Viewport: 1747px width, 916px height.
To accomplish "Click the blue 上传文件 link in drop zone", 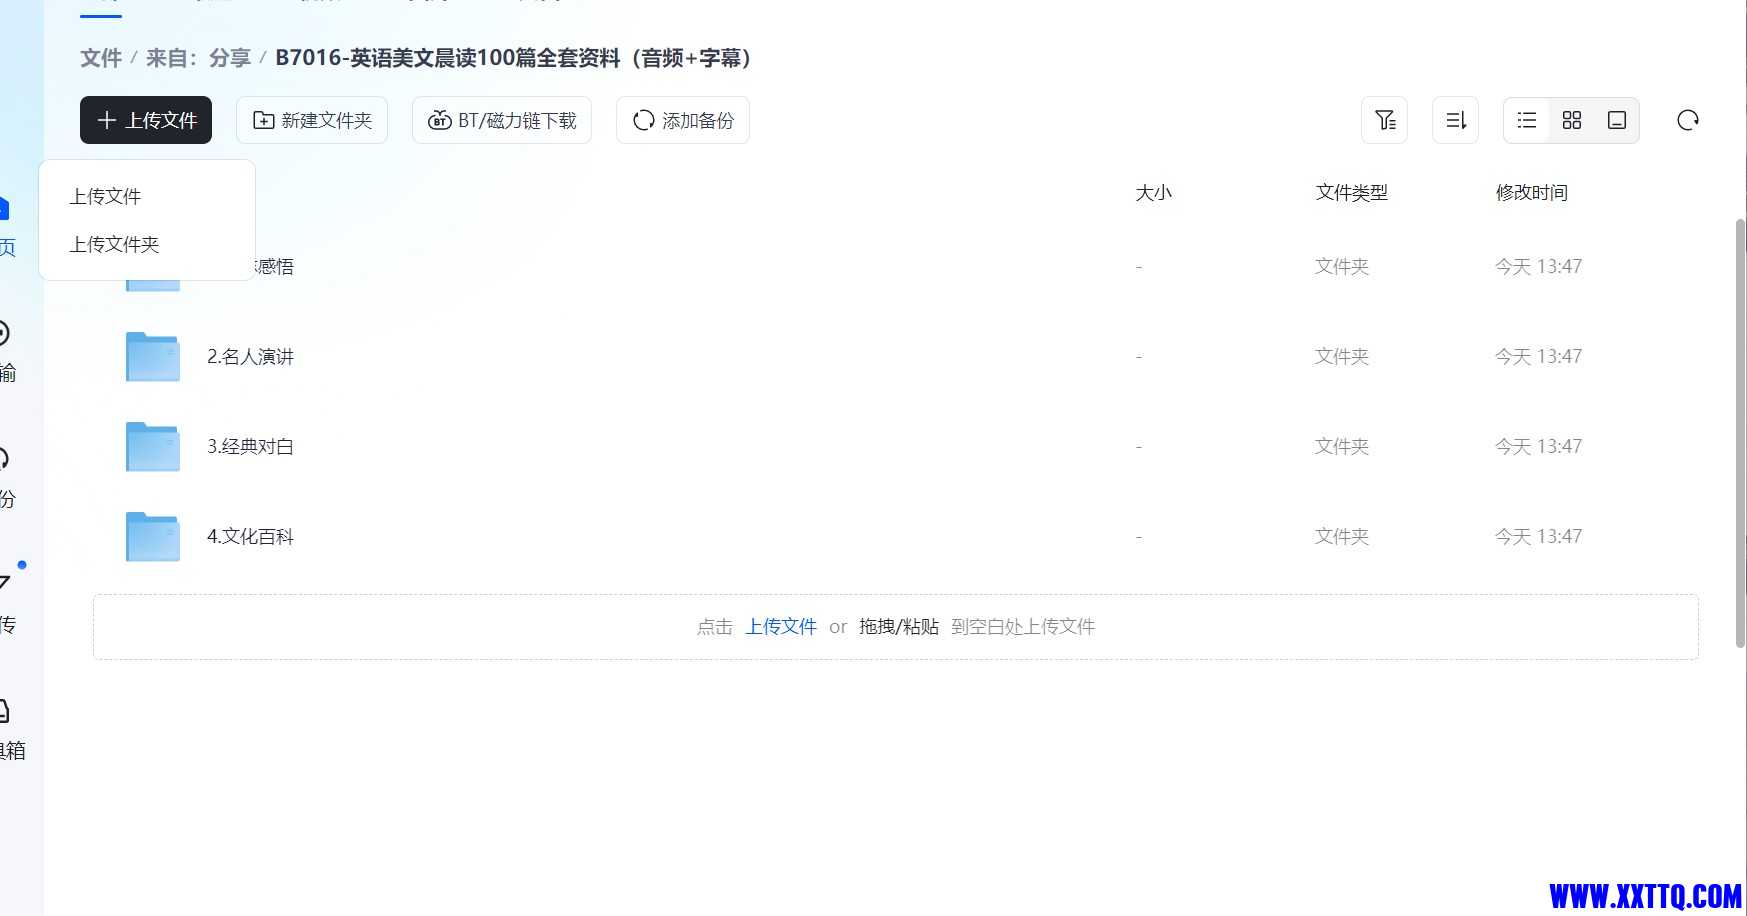I will [x=781, y=626].
